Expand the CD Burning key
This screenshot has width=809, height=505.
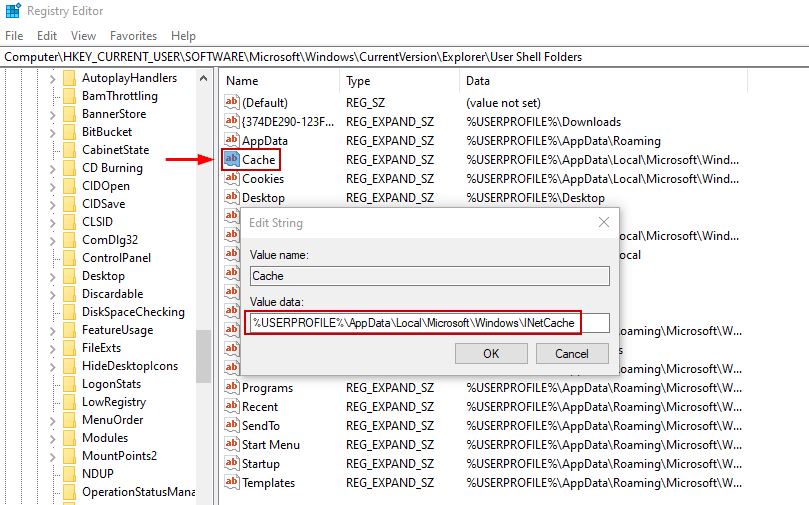53,169
